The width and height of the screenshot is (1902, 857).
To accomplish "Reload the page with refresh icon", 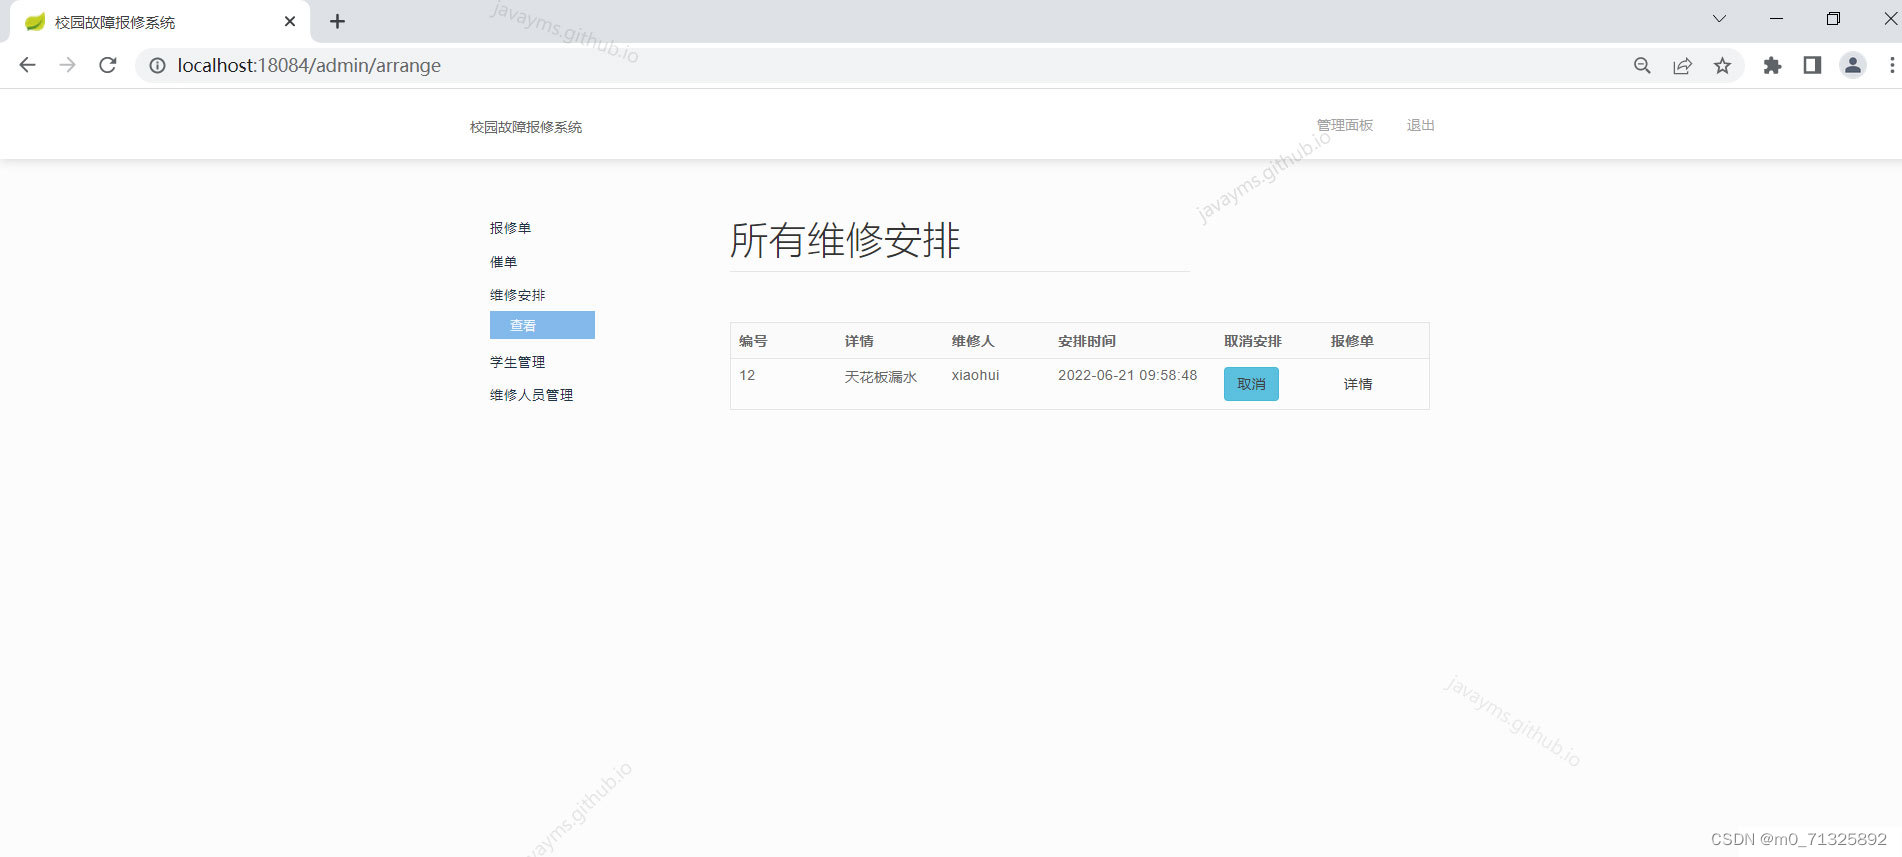I will [108, 65].
